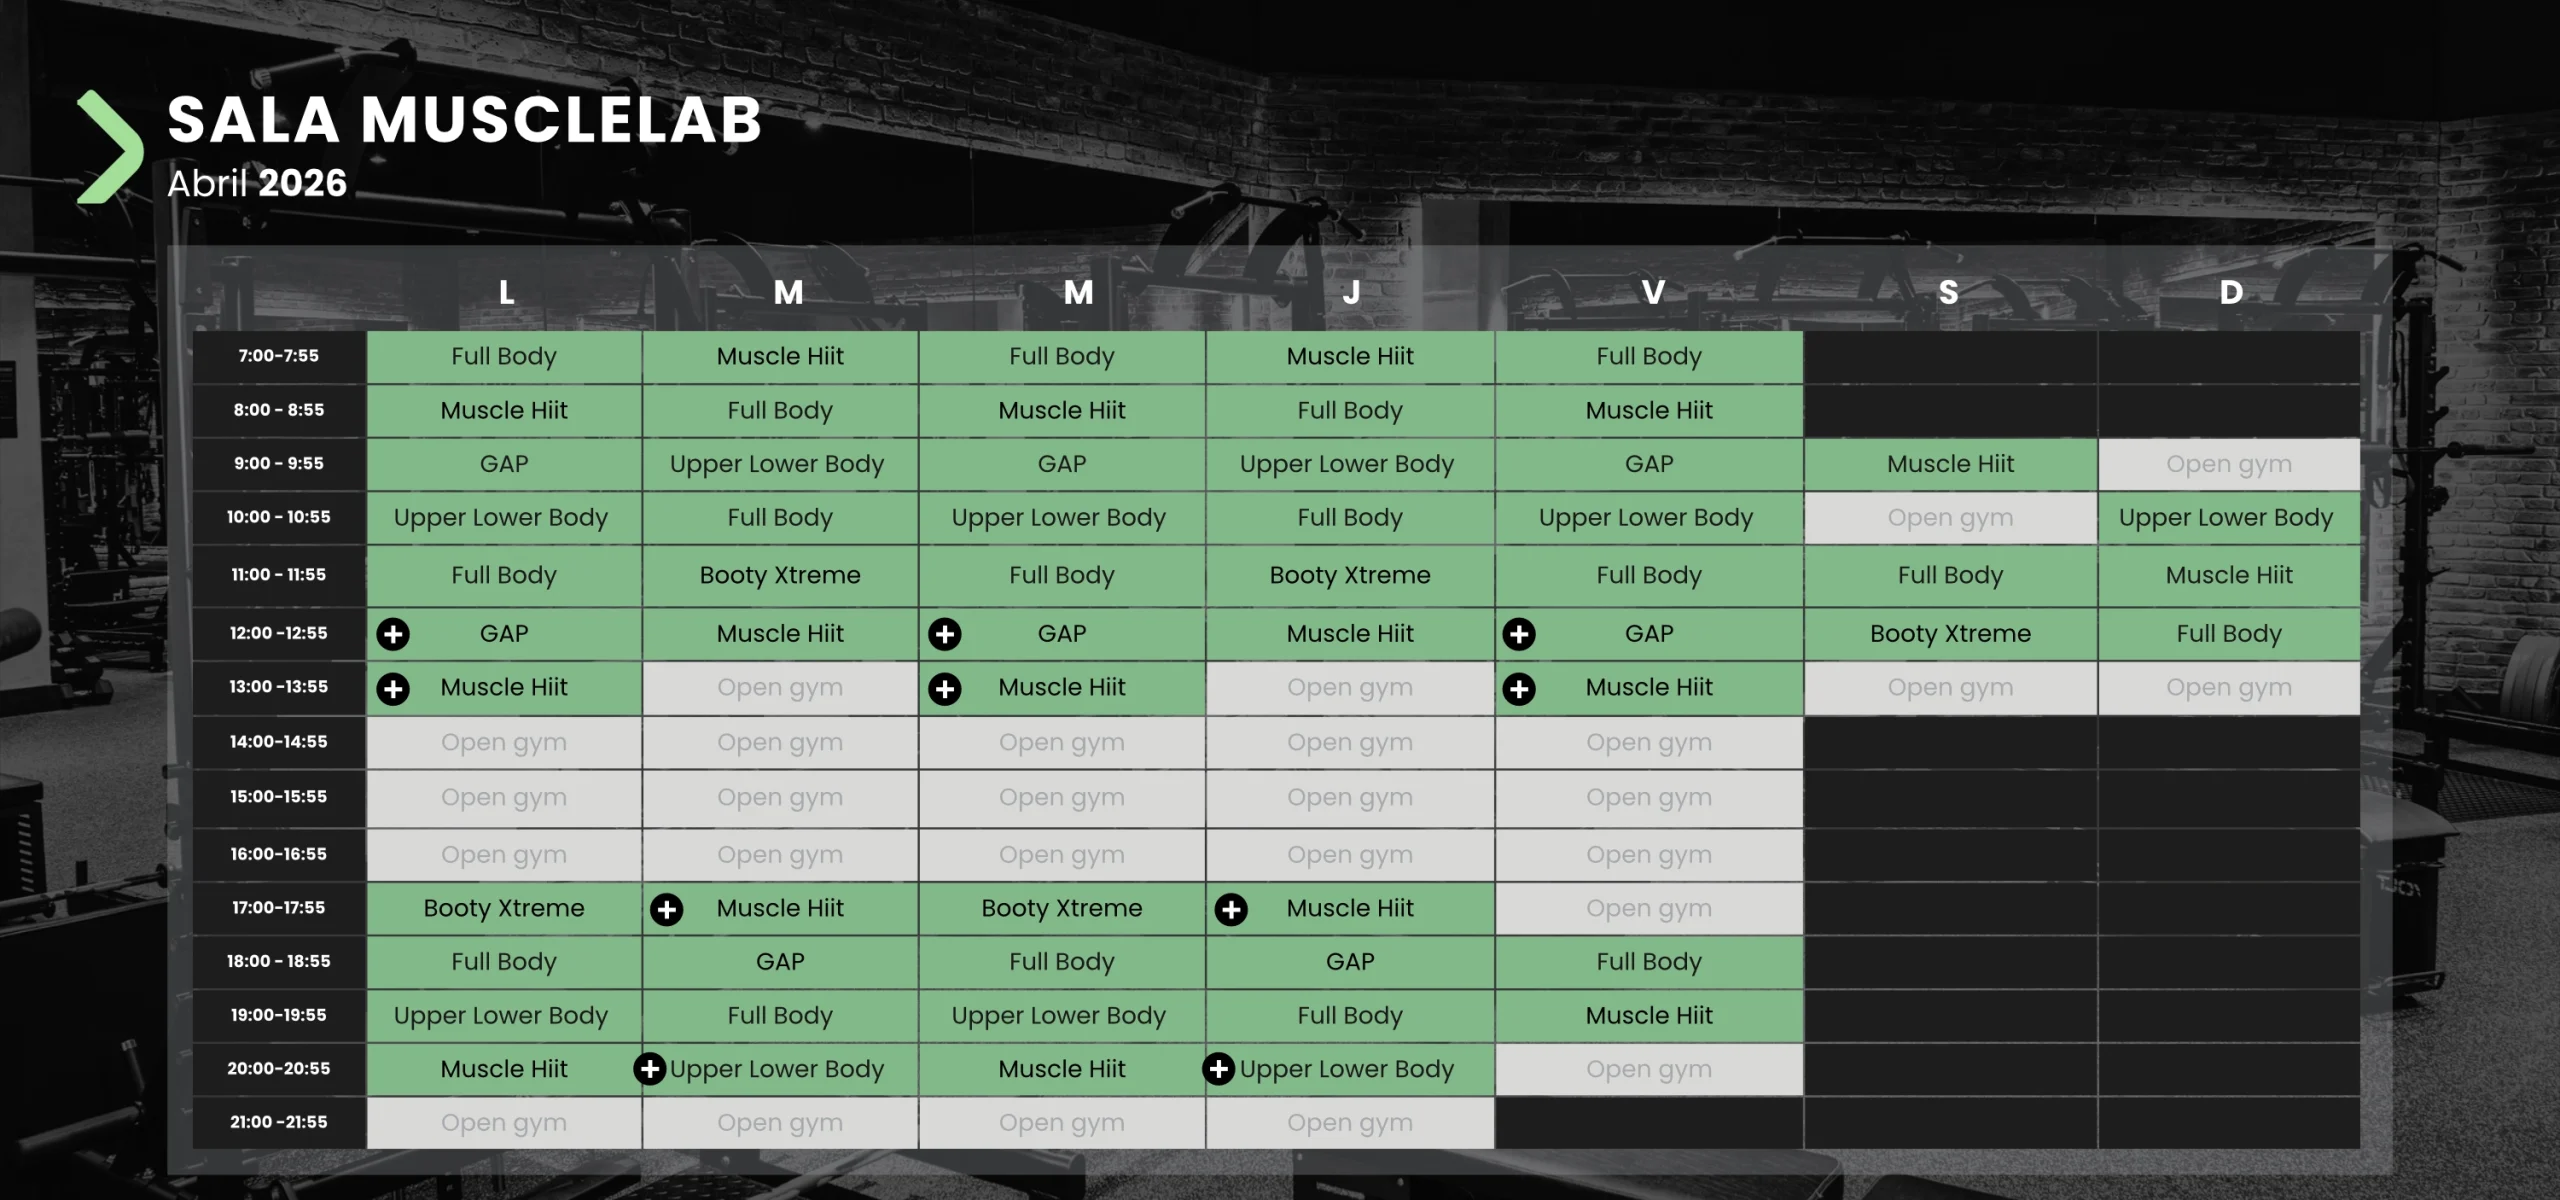This screenshot has height=1200, width=2560.
Task: Click the plus icon beside Friday 12:00 GAP
Action: tap(1519, 634)
